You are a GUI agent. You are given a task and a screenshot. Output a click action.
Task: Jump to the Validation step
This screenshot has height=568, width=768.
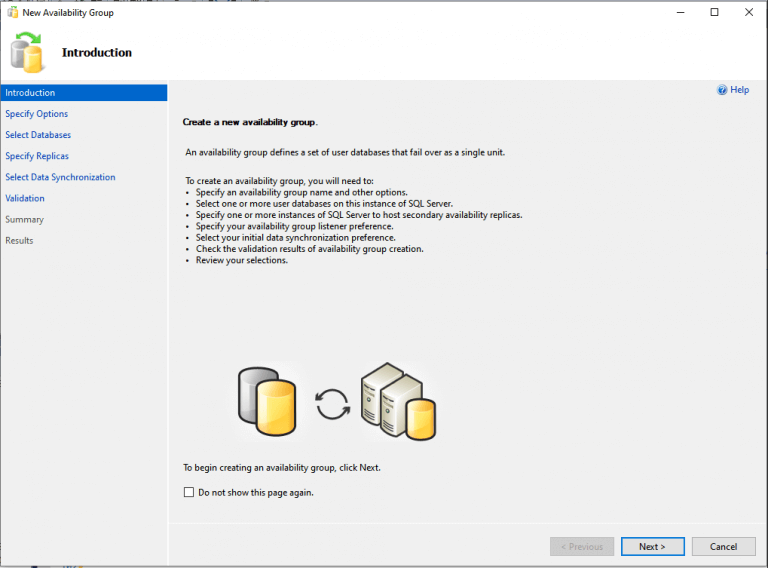(25, 198)
